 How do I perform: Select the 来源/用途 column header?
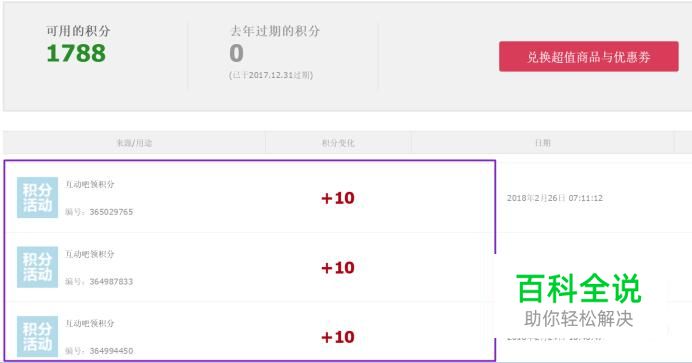pos(134,143)
